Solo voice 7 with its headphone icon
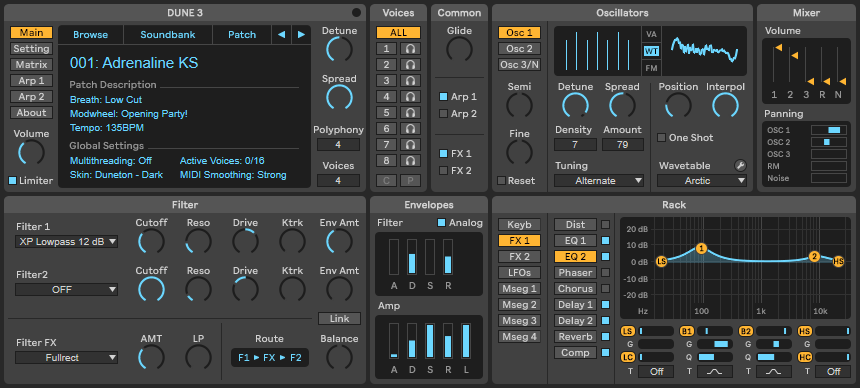This screenshot has height=388, width=860. (410, 145)
